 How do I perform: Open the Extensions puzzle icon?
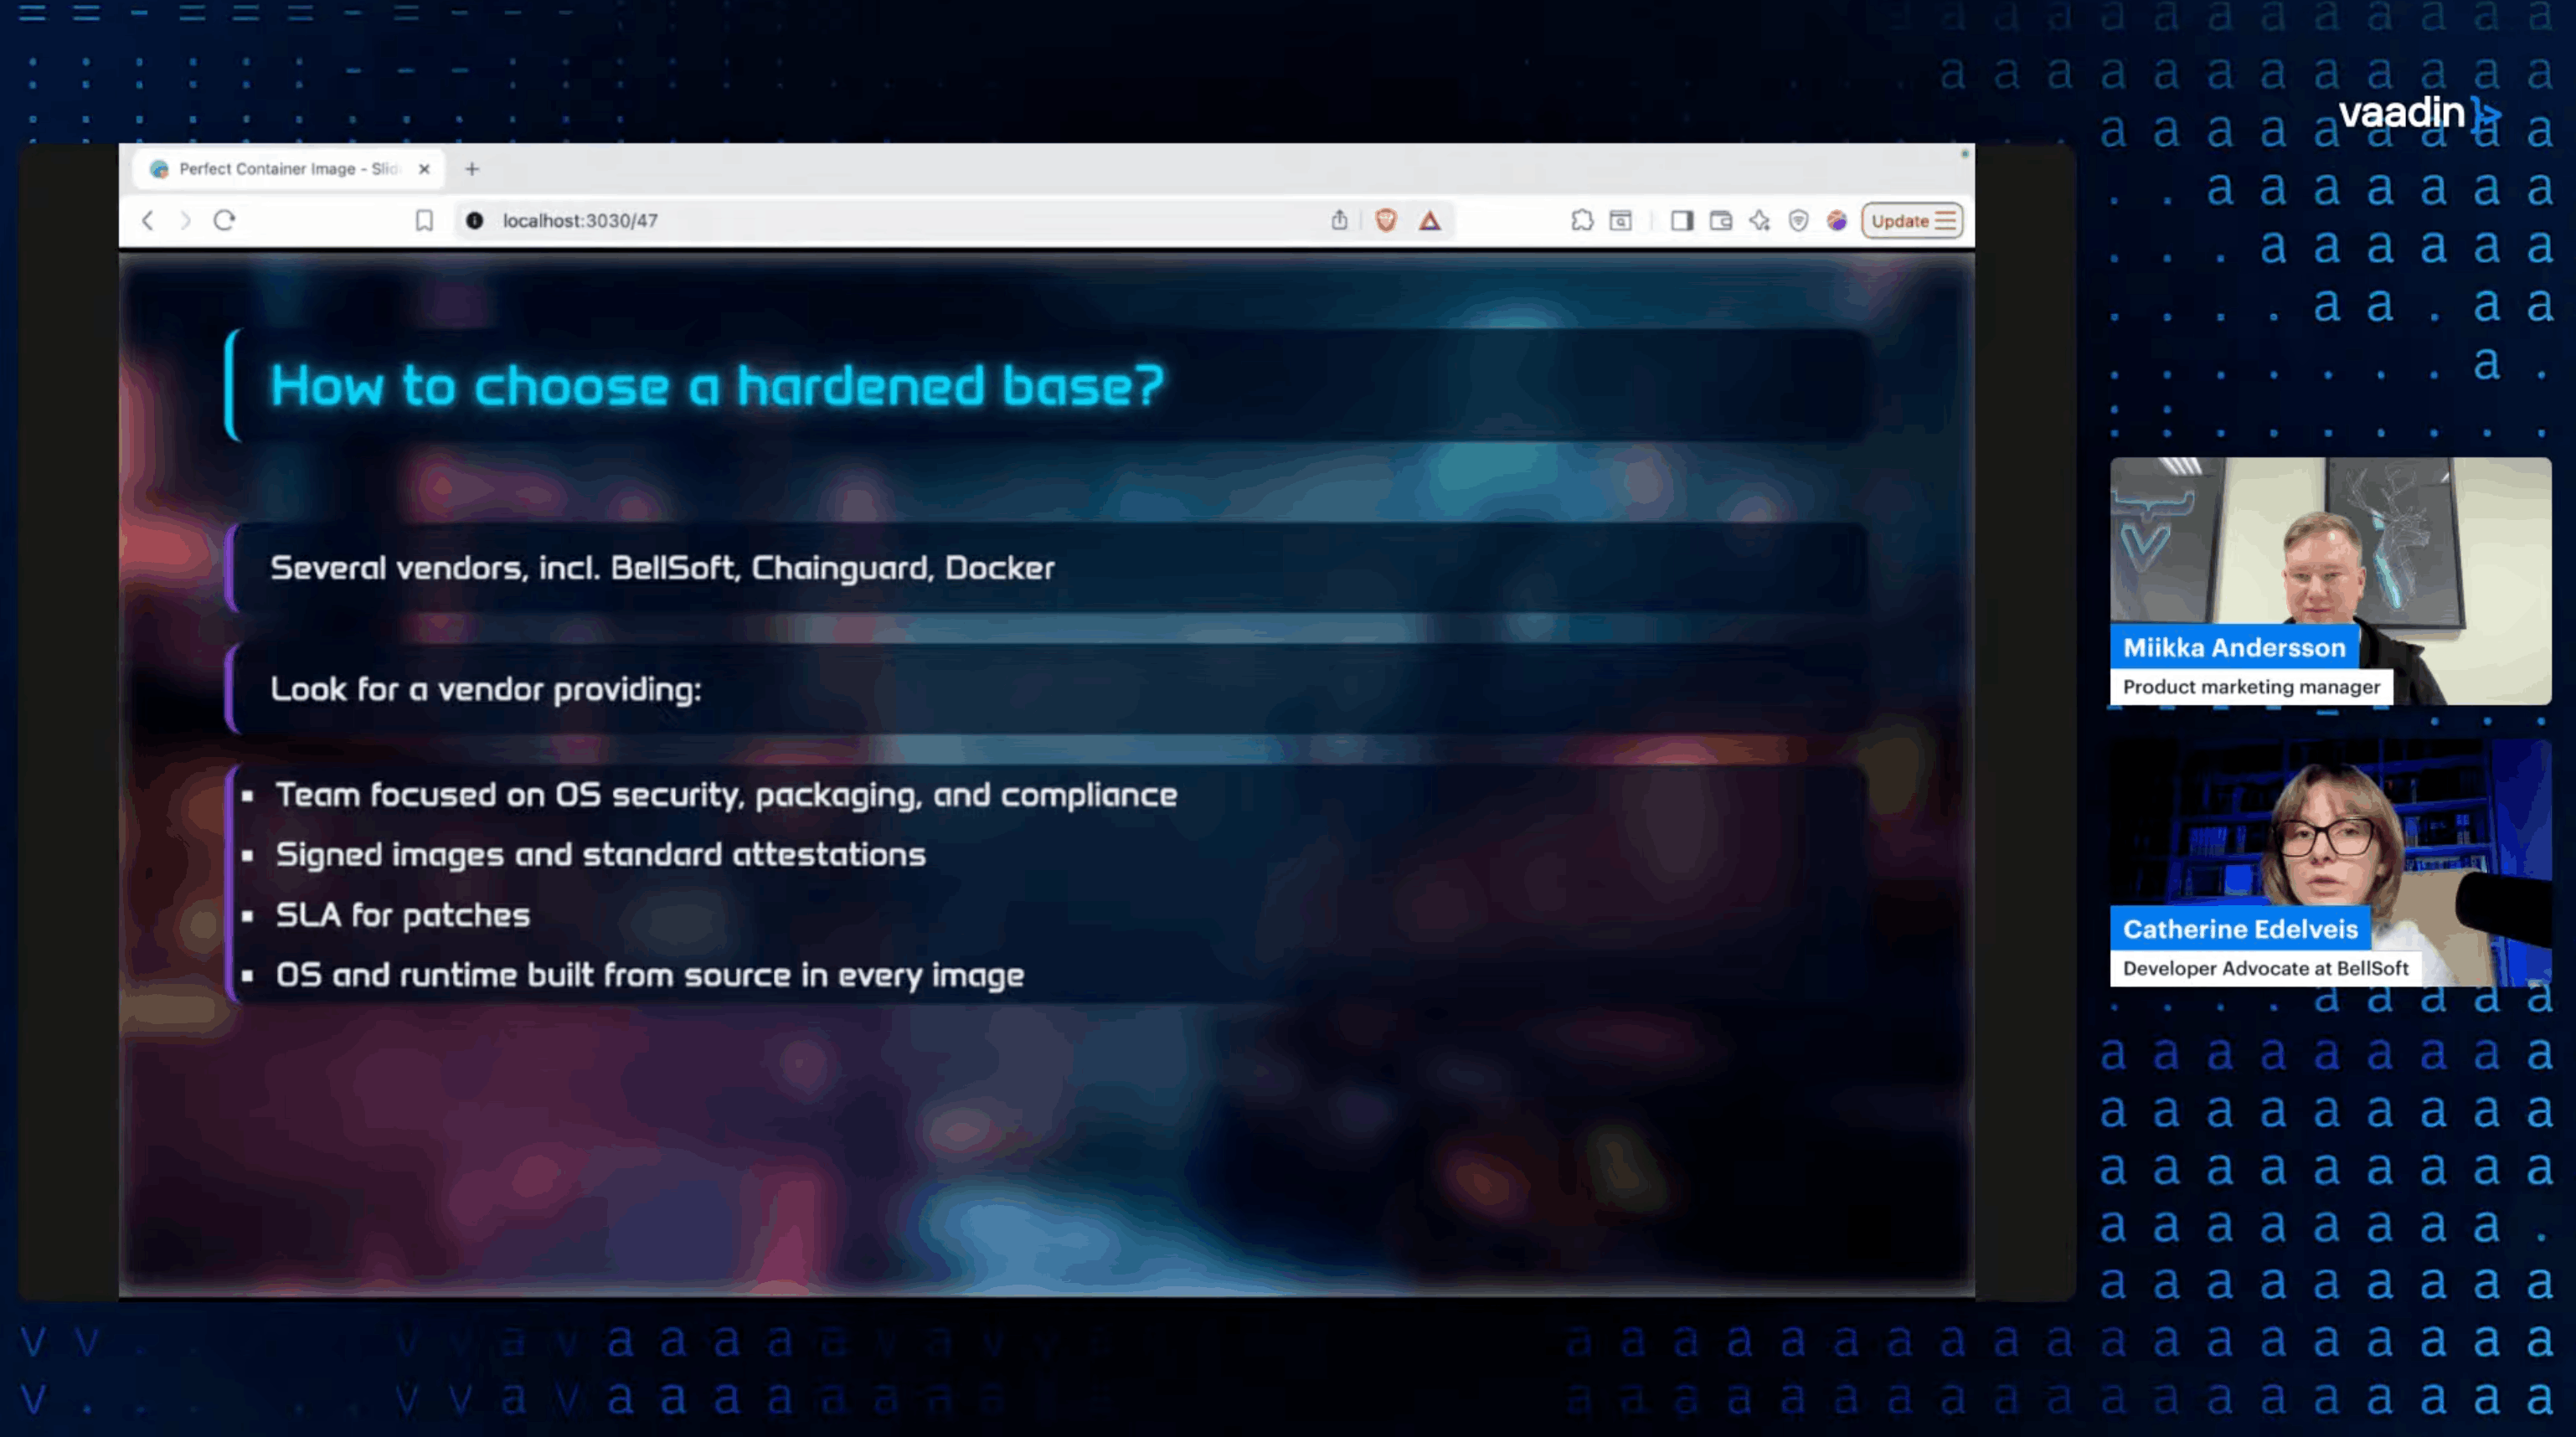pyautogui.click(x=1581, y=220)
